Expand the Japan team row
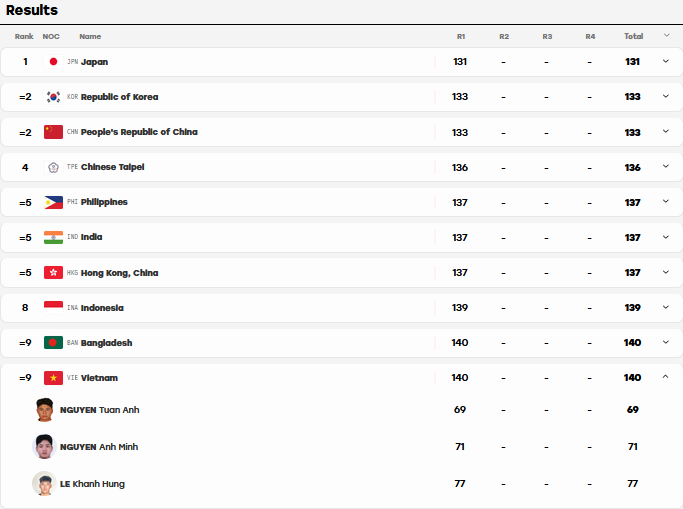Screen dimensions: 683x509 coord(666,61)
